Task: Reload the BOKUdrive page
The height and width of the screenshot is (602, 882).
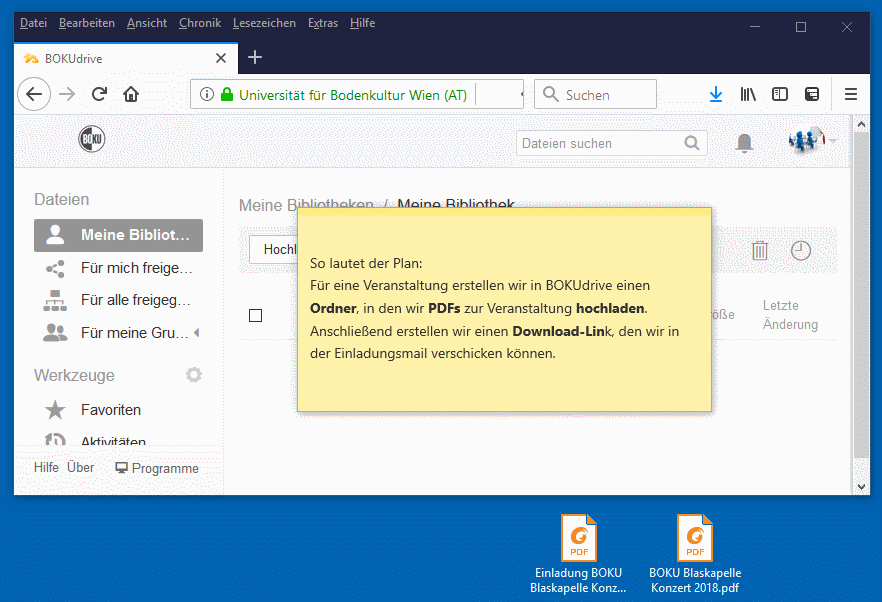Action: (100, 94)
